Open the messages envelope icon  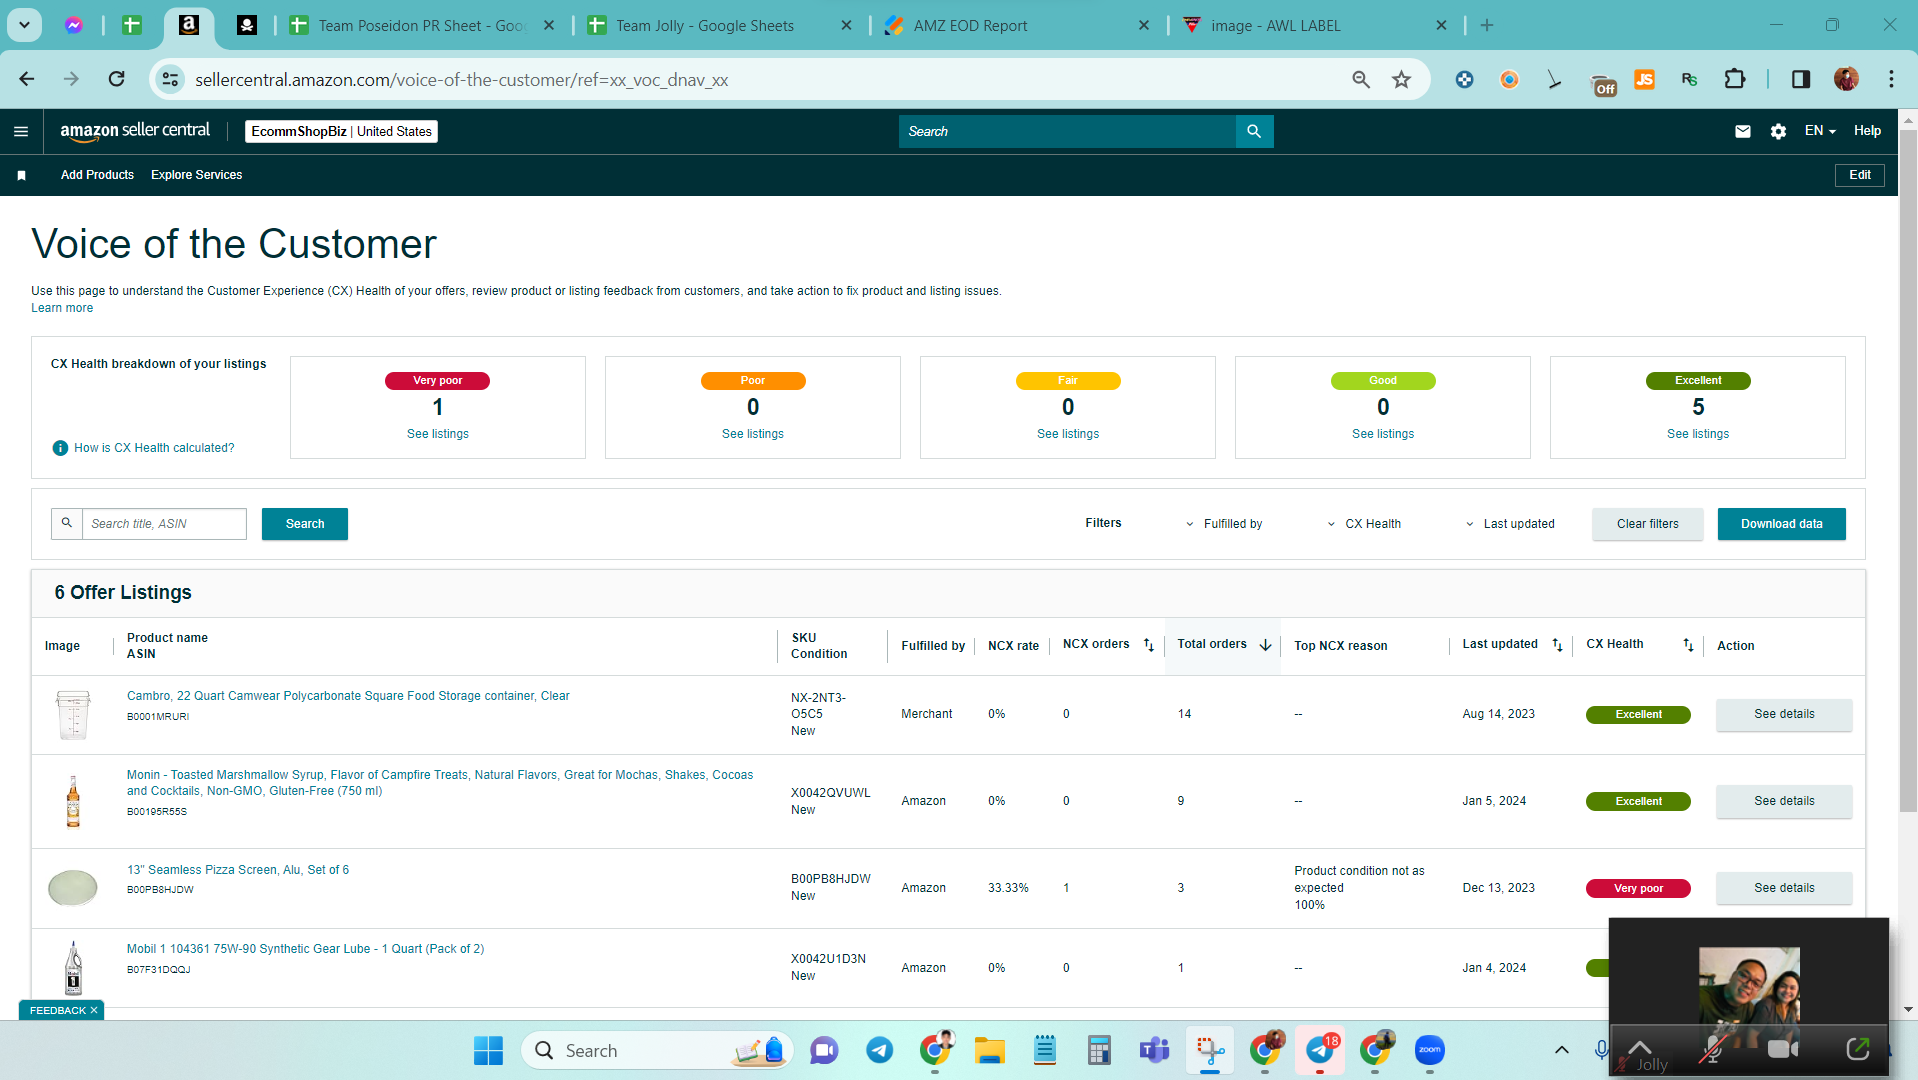(1743, 131)
